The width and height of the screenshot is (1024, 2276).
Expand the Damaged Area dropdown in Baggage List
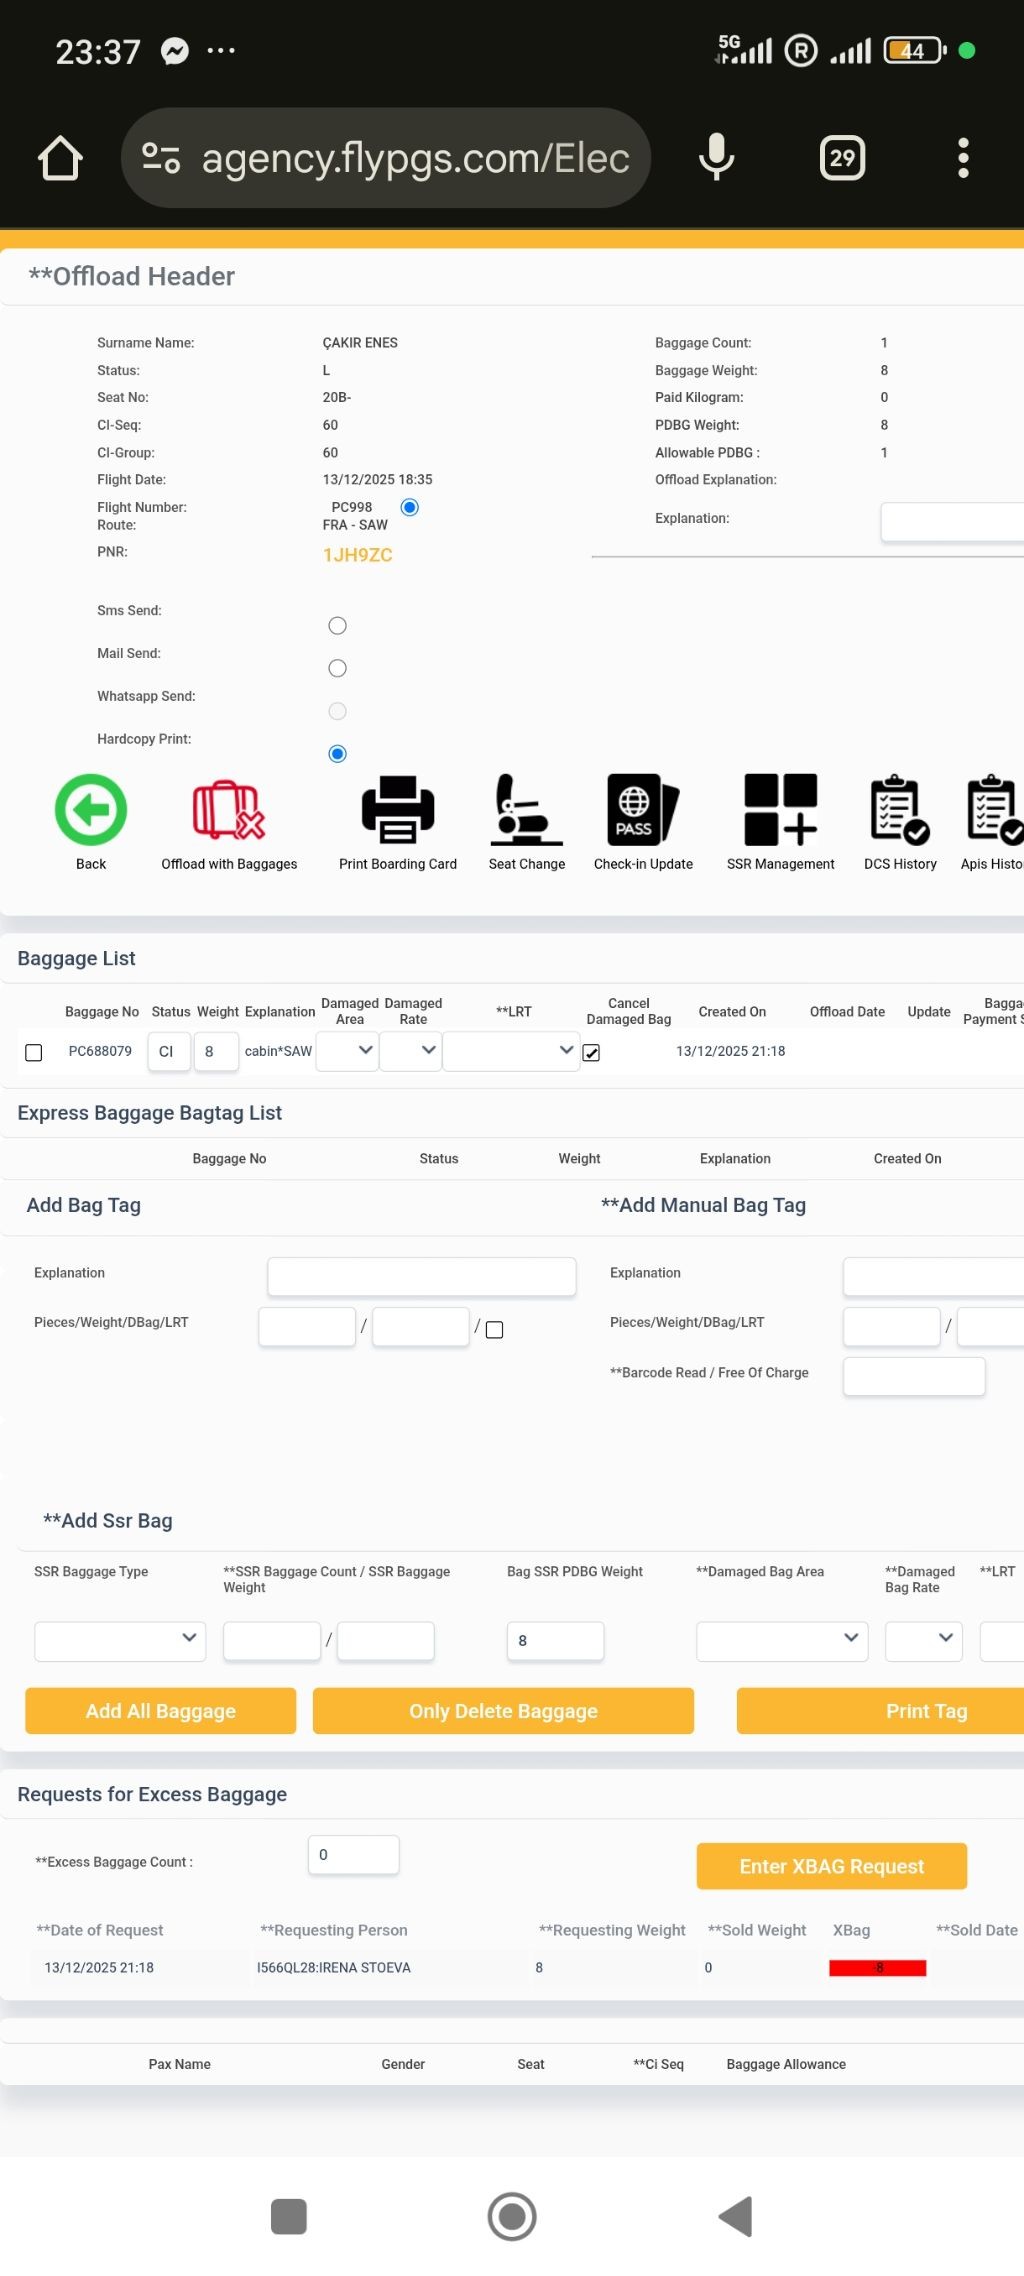tap(347, 1051)
